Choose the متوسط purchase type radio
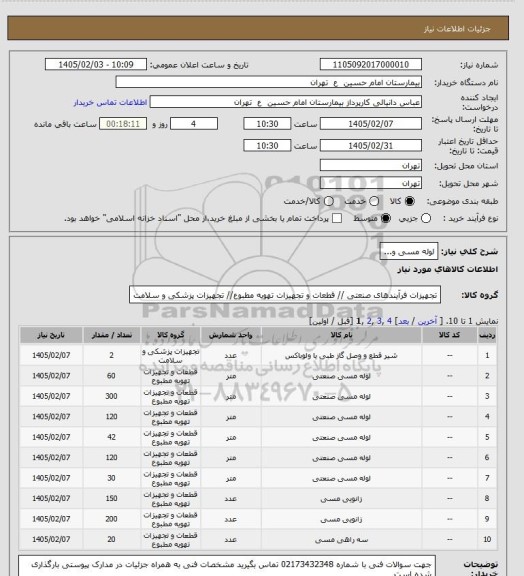The image size is (524, 576). pos(385,218)
